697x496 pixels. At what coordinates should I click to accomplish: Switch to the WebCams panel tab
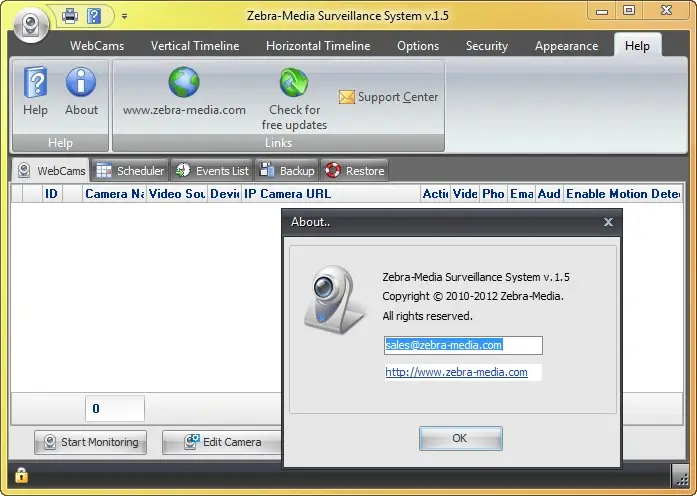[x=51, y=171]
